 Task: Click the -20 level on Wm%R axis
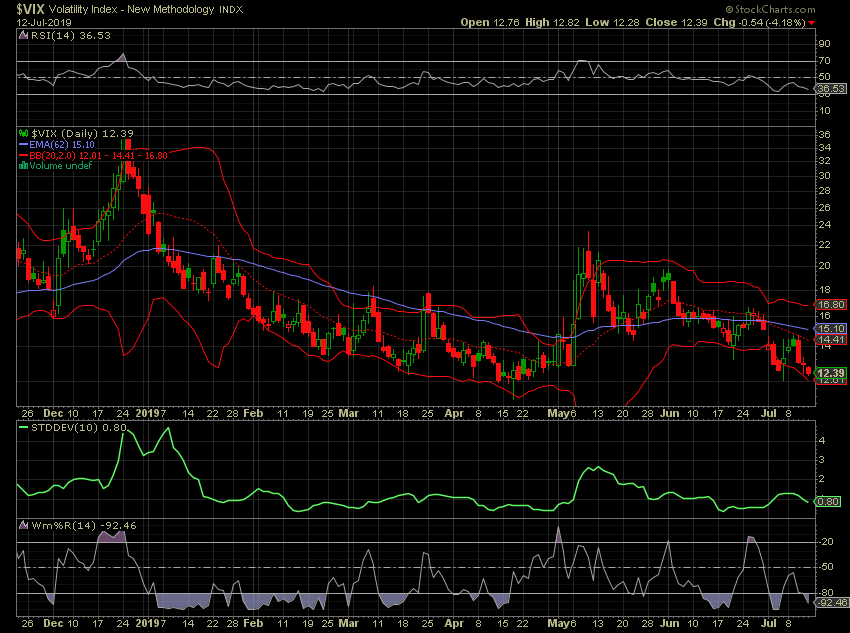826,541
